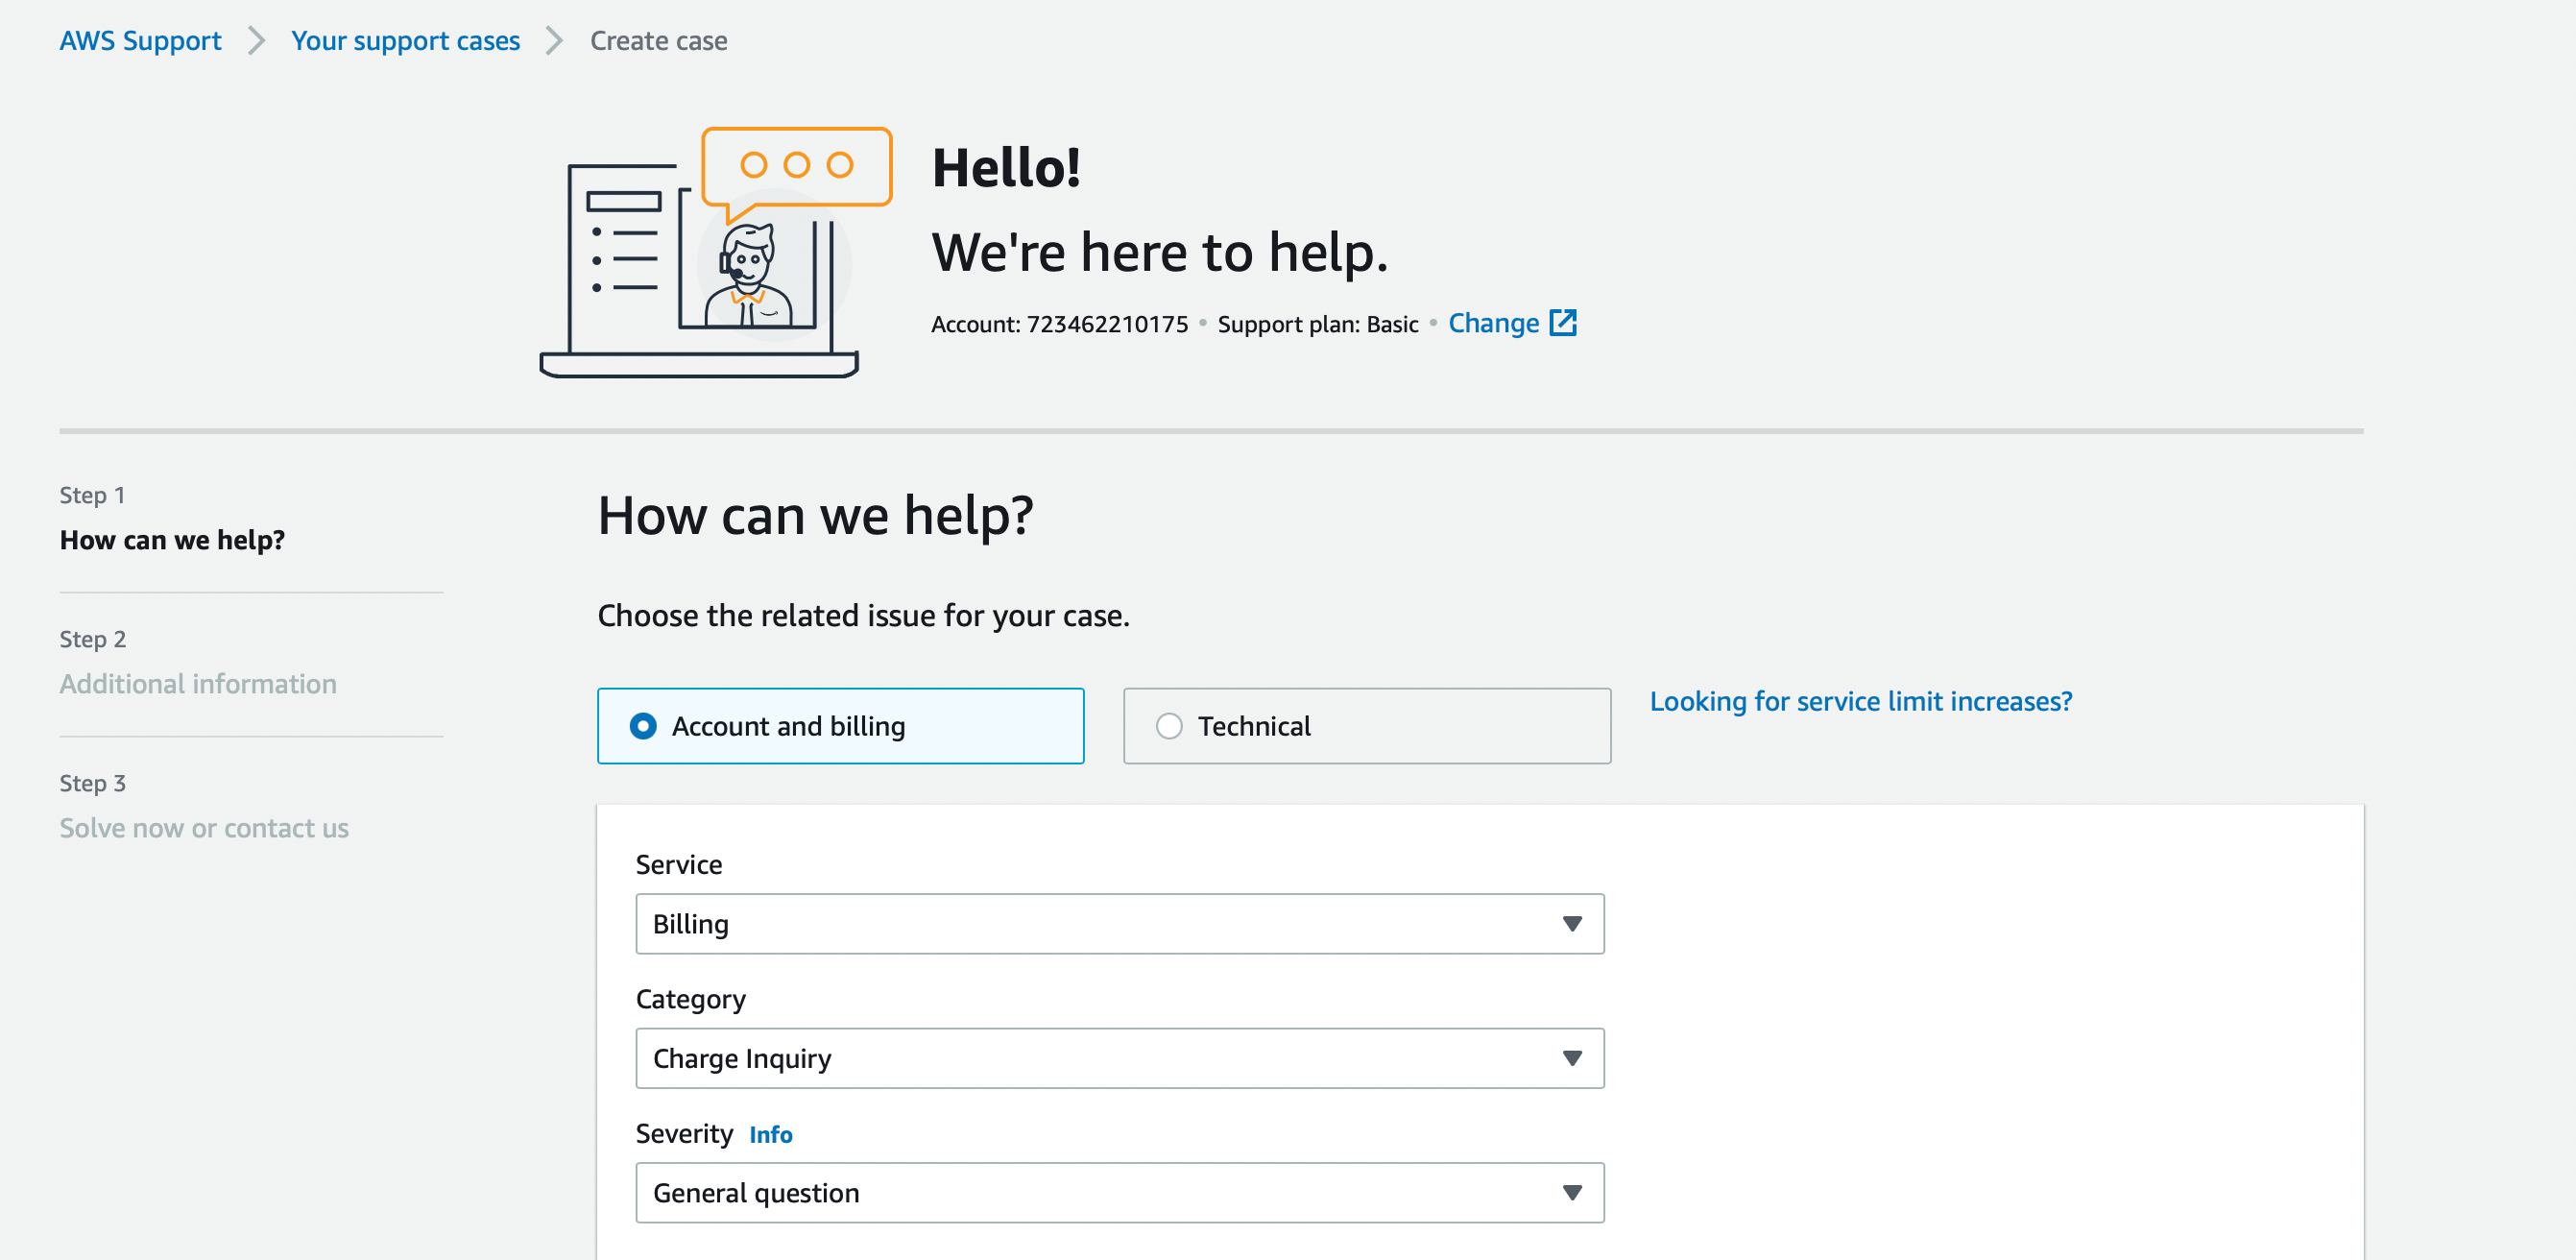The width and height of the screenshot is (2576, 1260).
Task: Expand the Charge Inquiry category dropdown
Action: [x=1100, y=1058]
